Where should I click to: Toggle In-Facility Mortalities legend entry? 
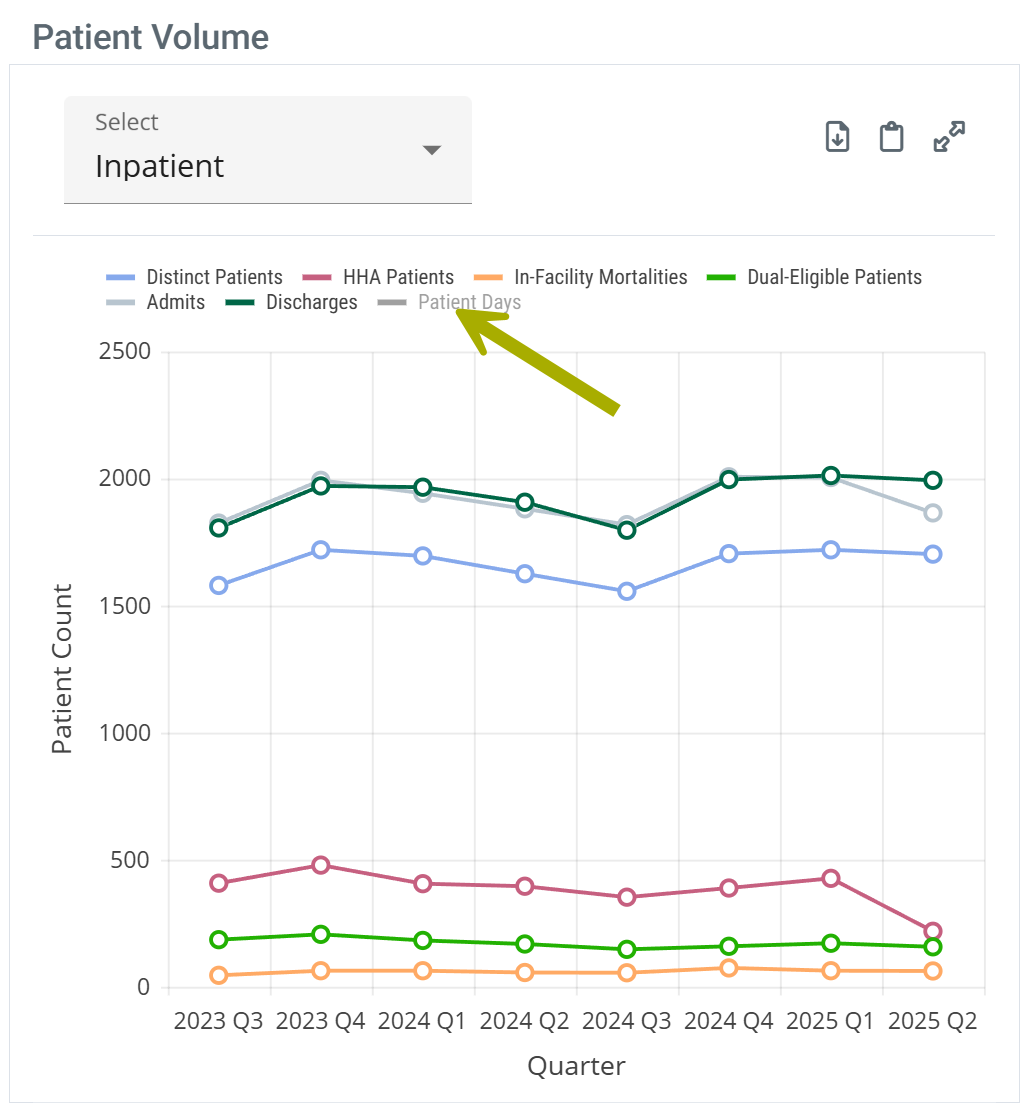(600, 277)
